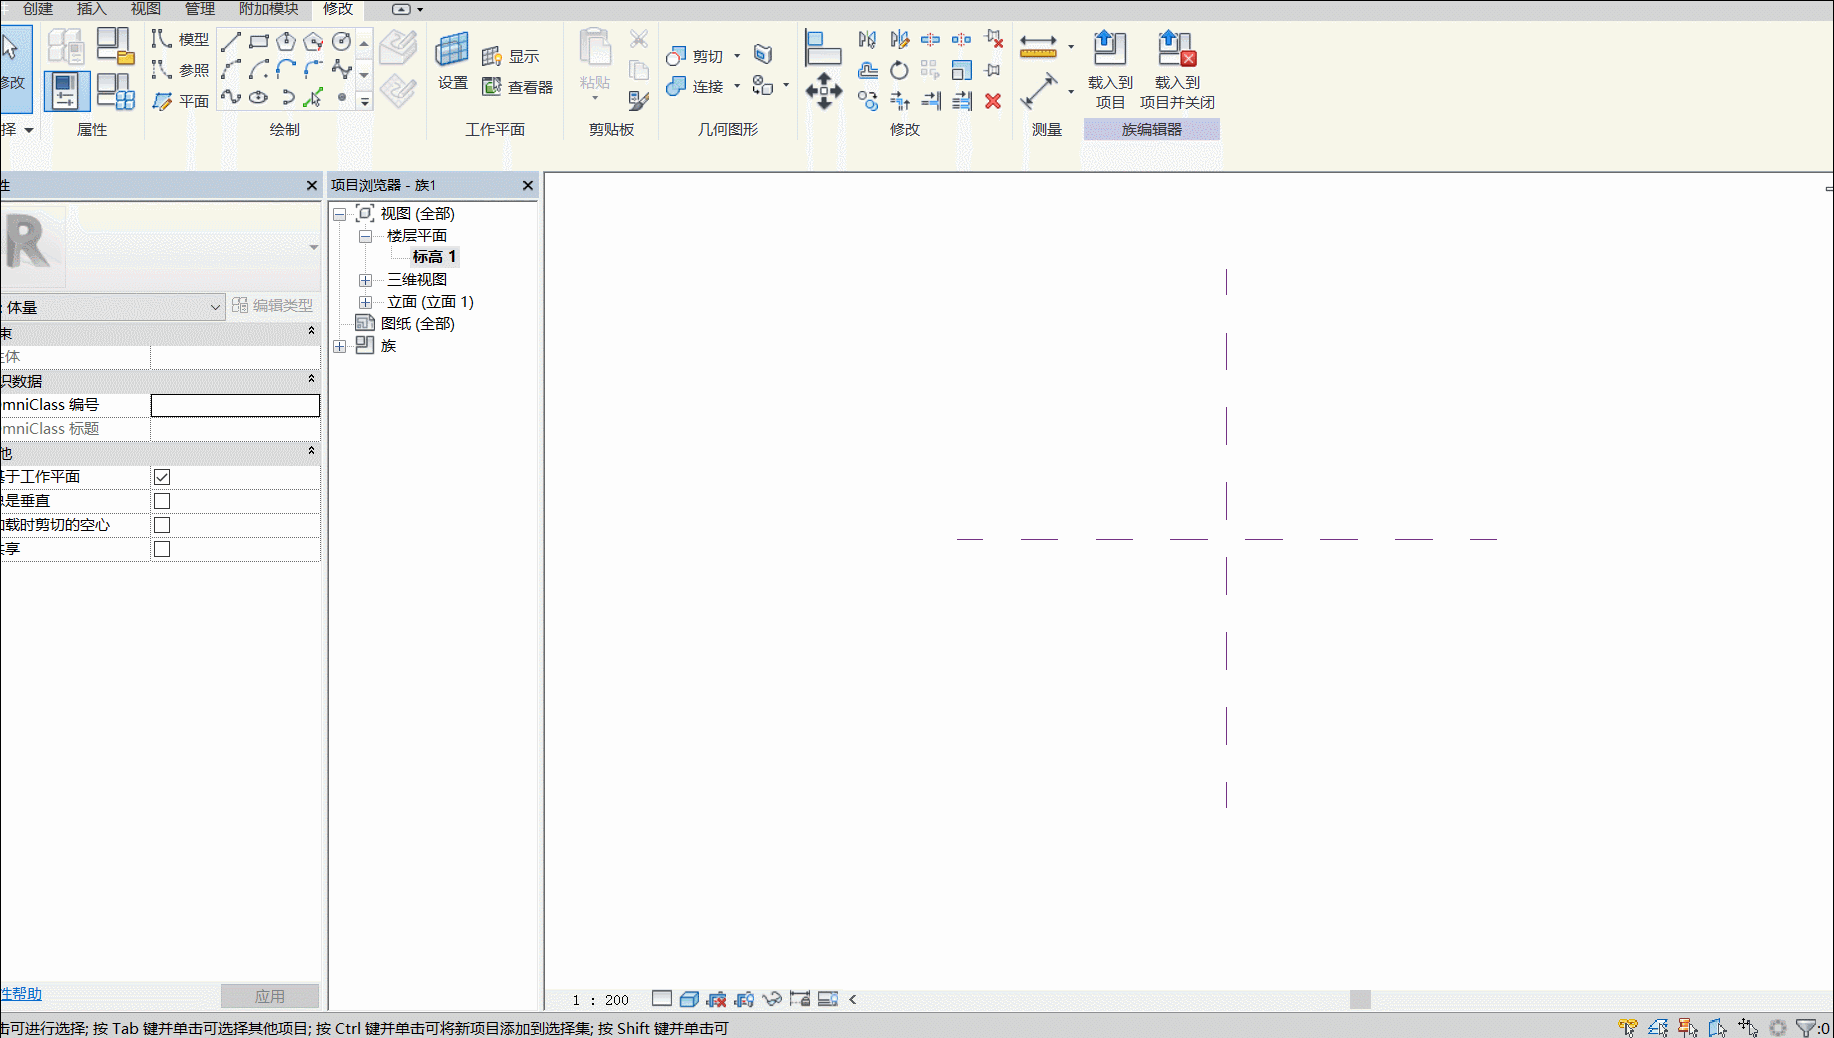Click the Pin tool
The height and width of the screenshot is (1038, 1834).
[993, 70]
